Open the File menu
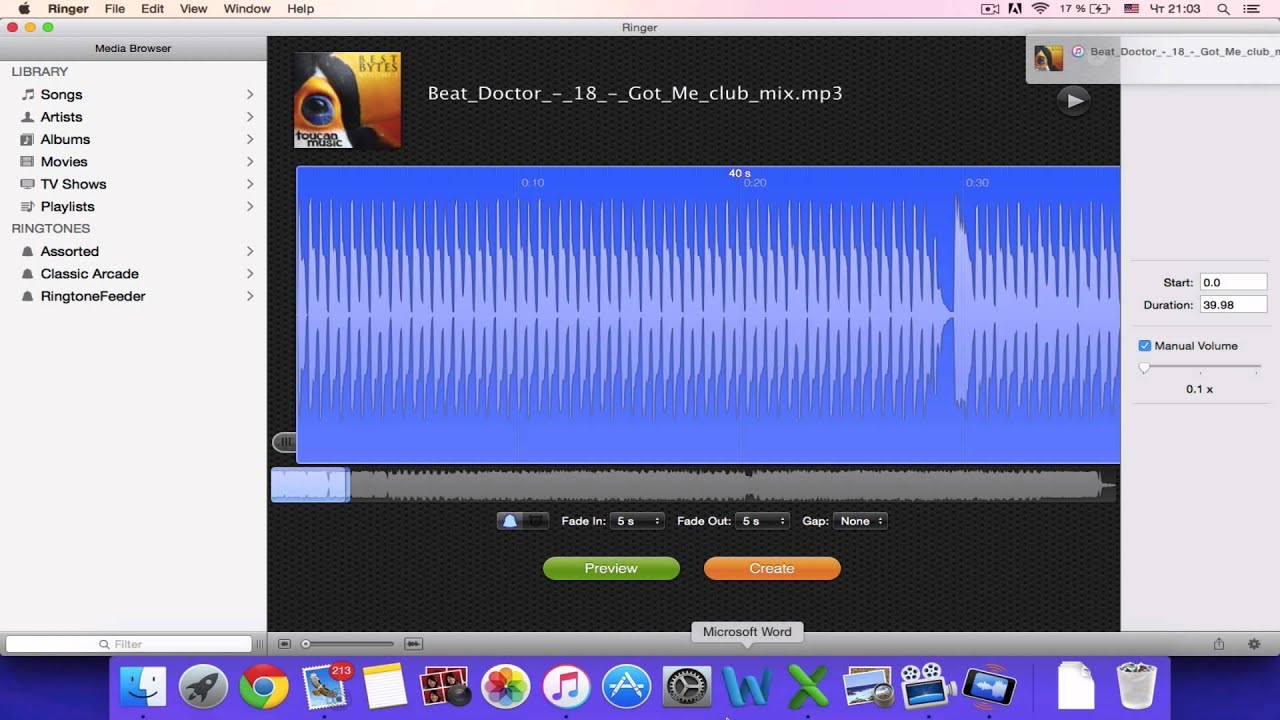 point(115,9)
